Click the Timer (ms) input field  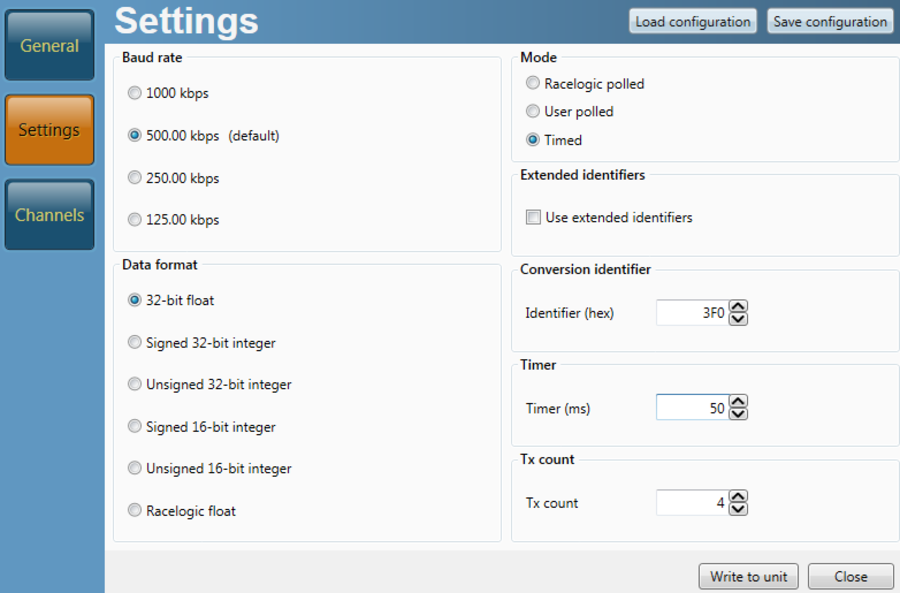pyautogui.click(x=691, y=408)
